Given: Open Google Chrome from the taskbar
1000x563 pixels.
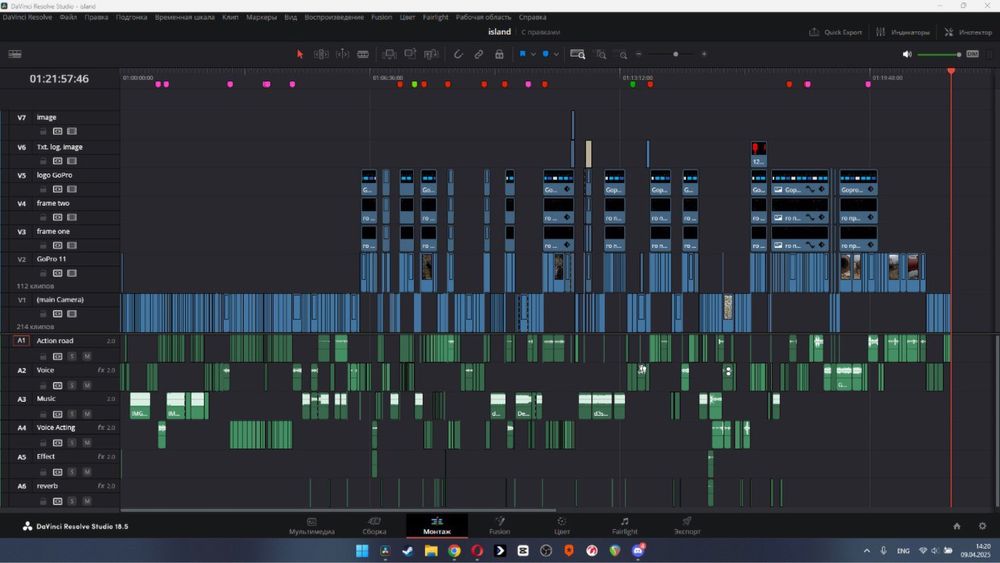Looking at the screenshot, I should (454, 550).
